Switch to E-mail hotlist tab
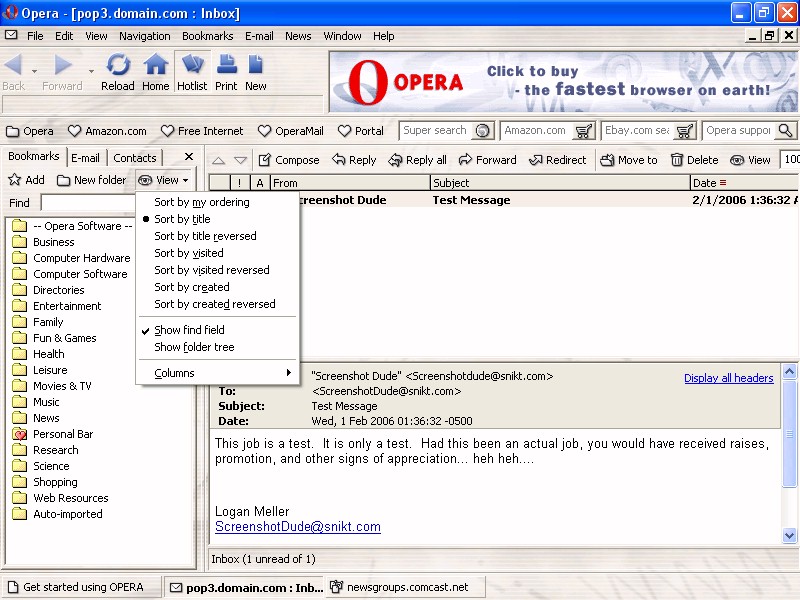 click(85, 158)
